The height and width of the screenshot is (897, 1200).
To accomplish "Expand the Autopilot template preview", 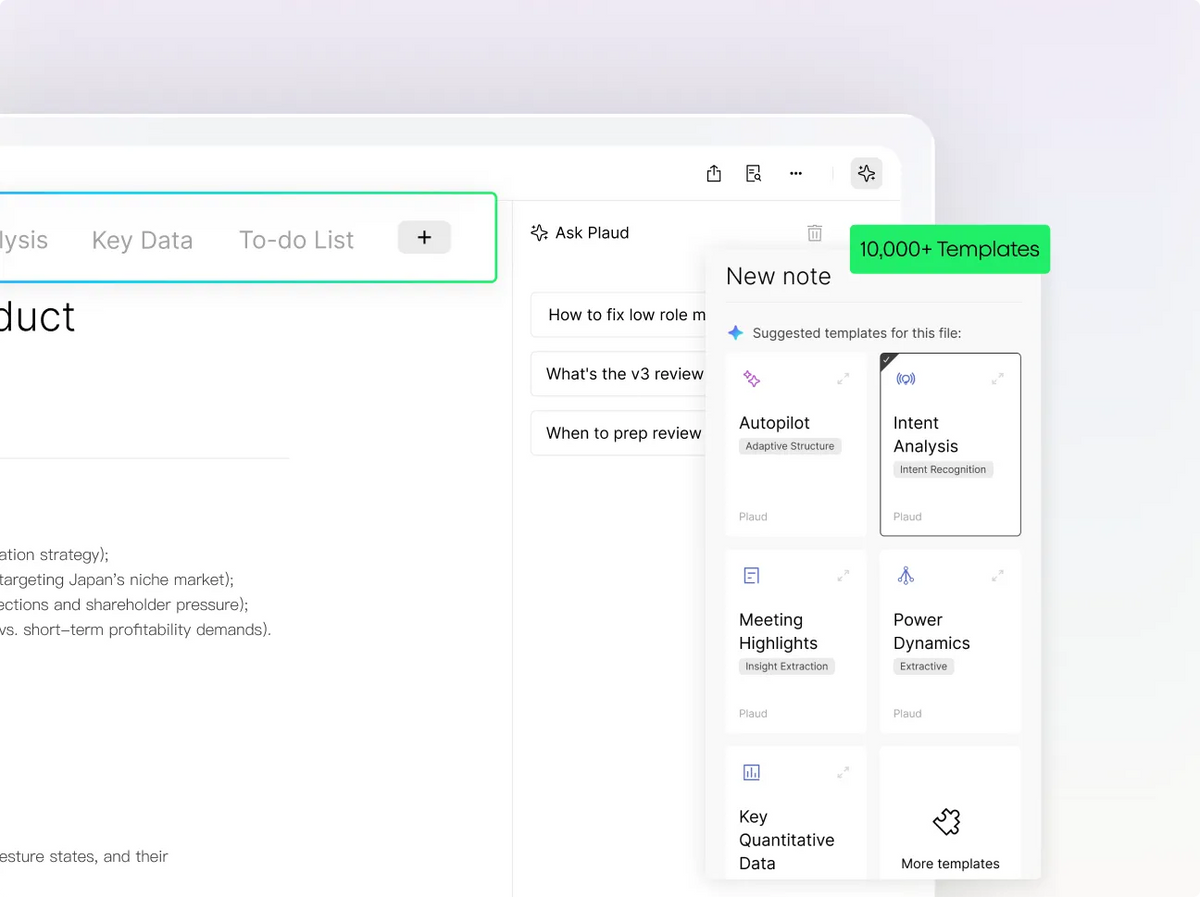I will tap(843, 379).
